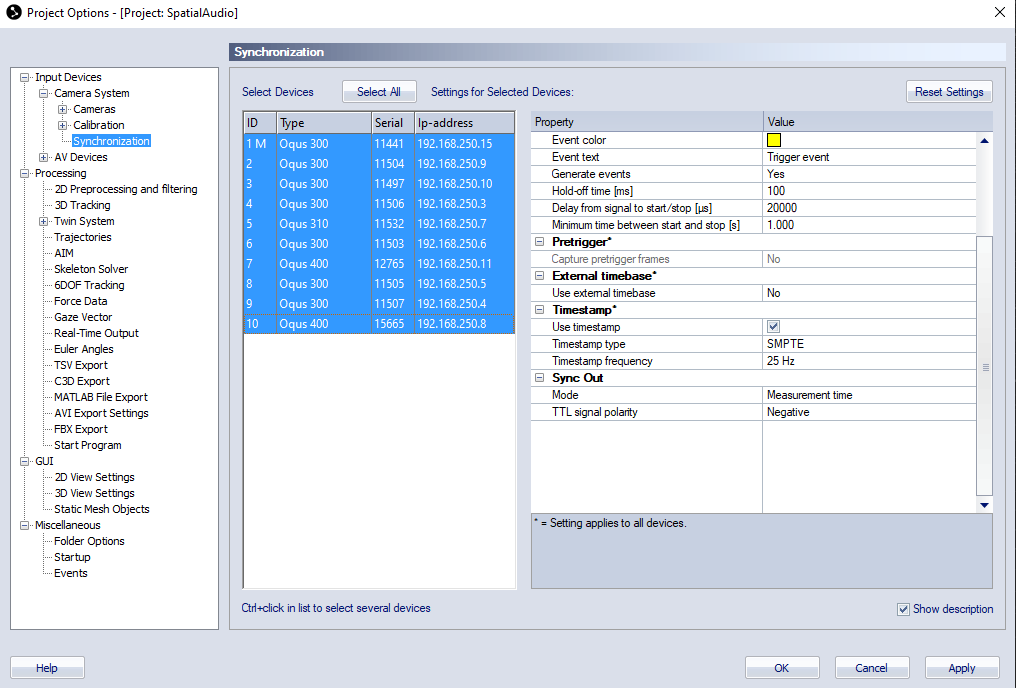Collapse the Processing tree node
Image resolution: width=1016 pixels, height=688 pixels.
pyautogui.click(x=25, y=173)
